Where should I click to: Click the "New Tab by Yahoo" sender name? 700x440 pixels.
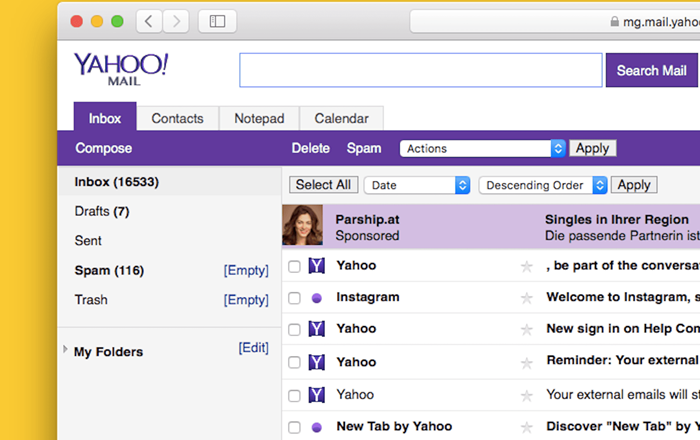394,427
